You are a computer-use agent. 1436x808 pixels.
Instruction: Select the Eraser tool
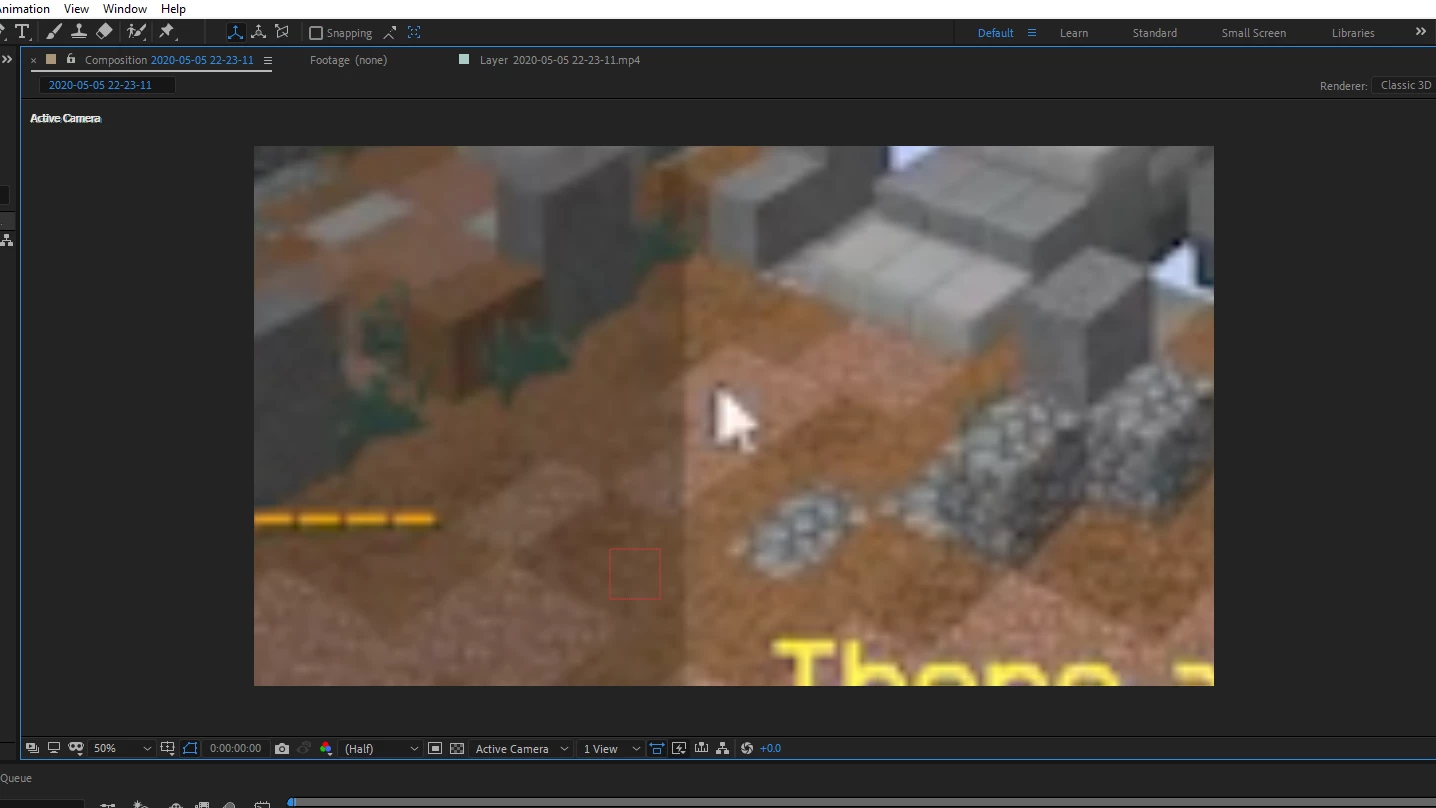(x=104, y=32)
